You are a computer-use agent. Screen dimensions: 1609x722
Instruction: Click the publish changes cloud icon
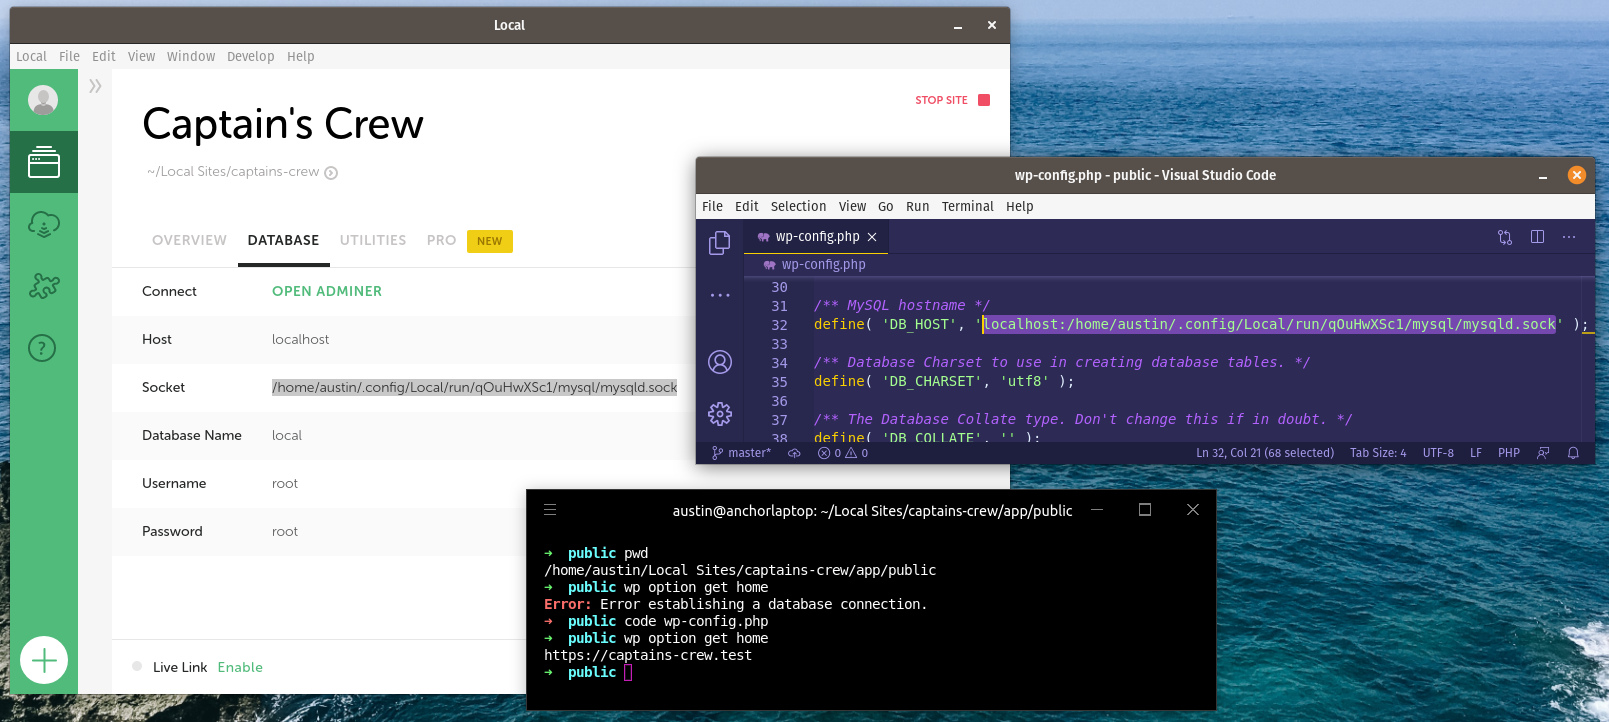(794, 453)
